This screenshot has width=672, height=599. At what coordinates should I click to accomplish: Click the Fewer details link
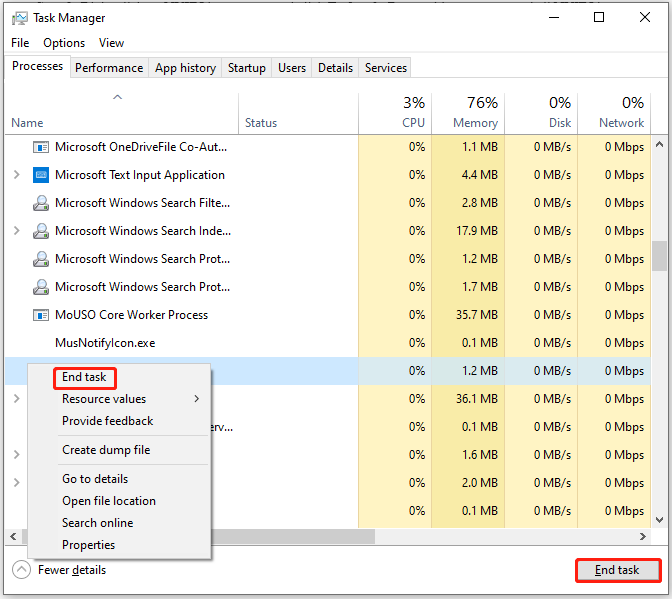(x=72, y=570)
